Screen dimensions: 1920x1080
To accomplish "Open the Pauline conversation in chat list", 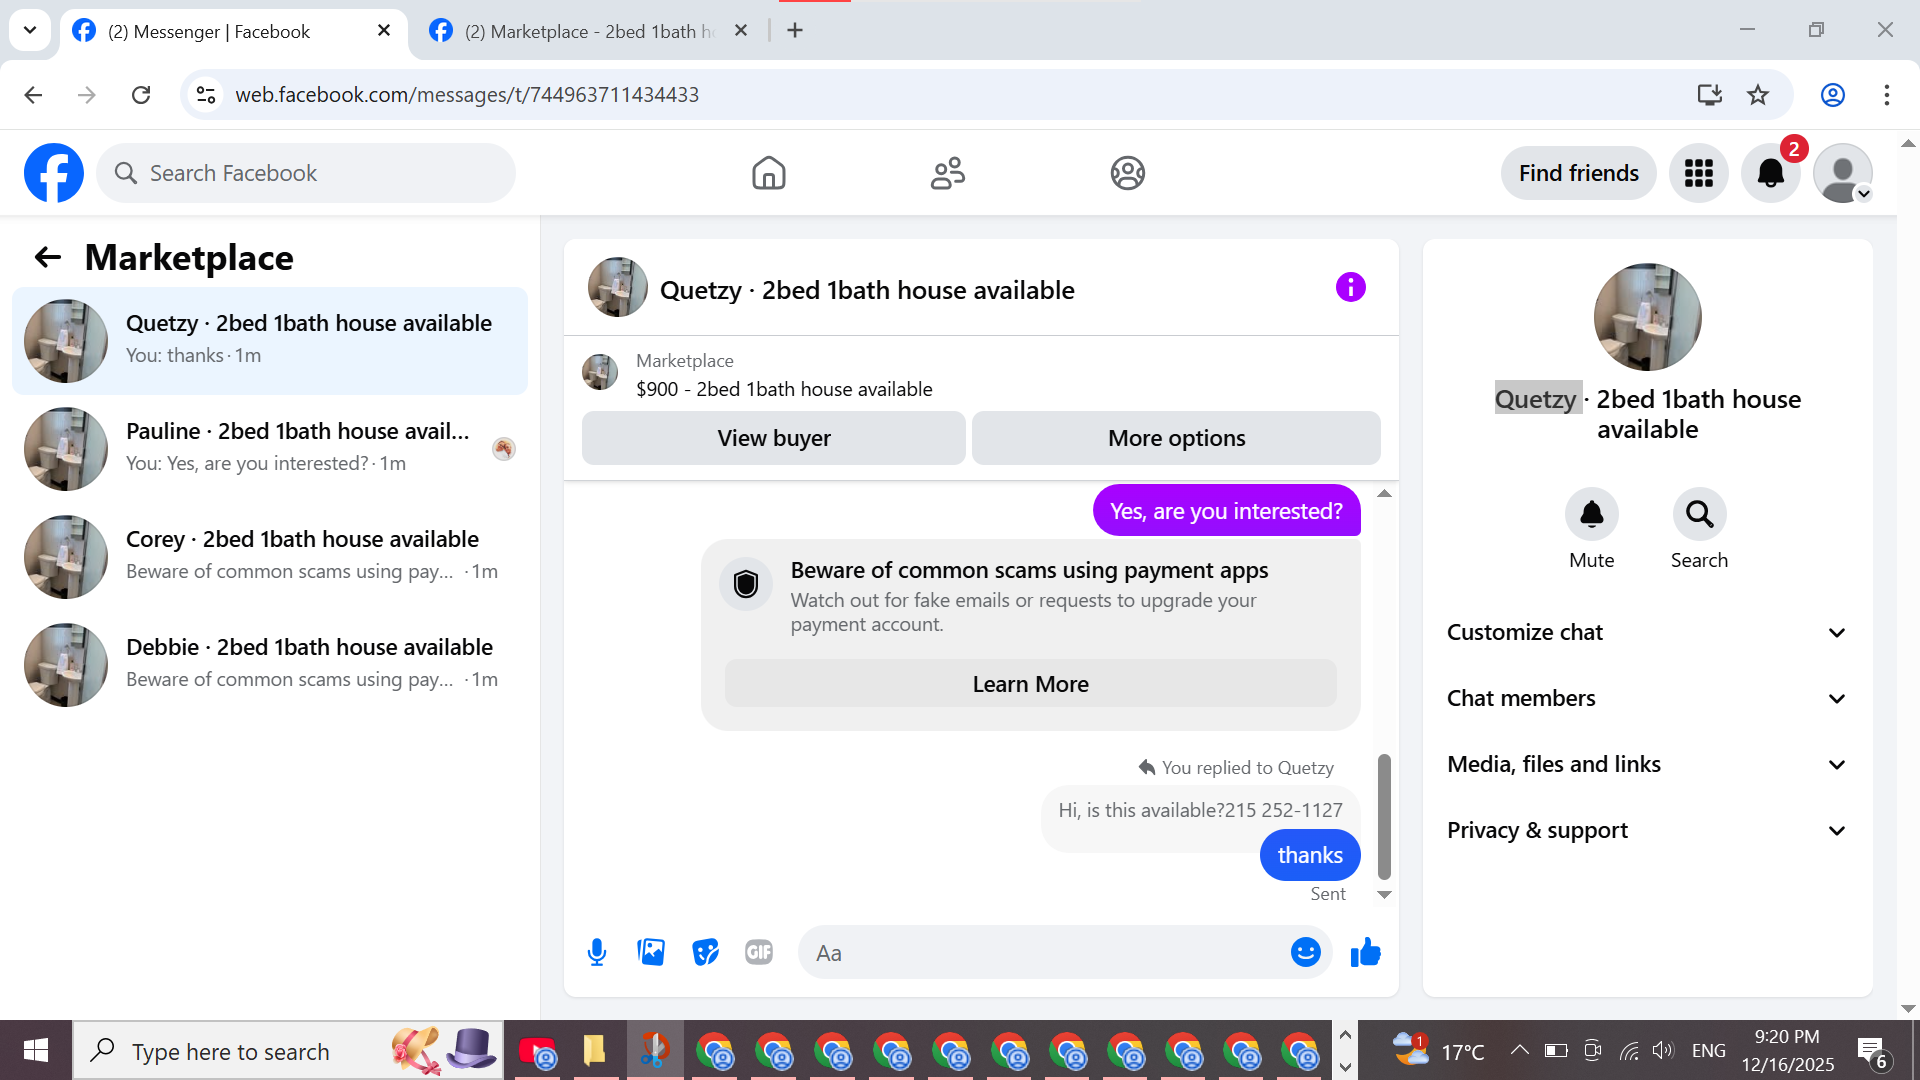I will pos(270,449).
